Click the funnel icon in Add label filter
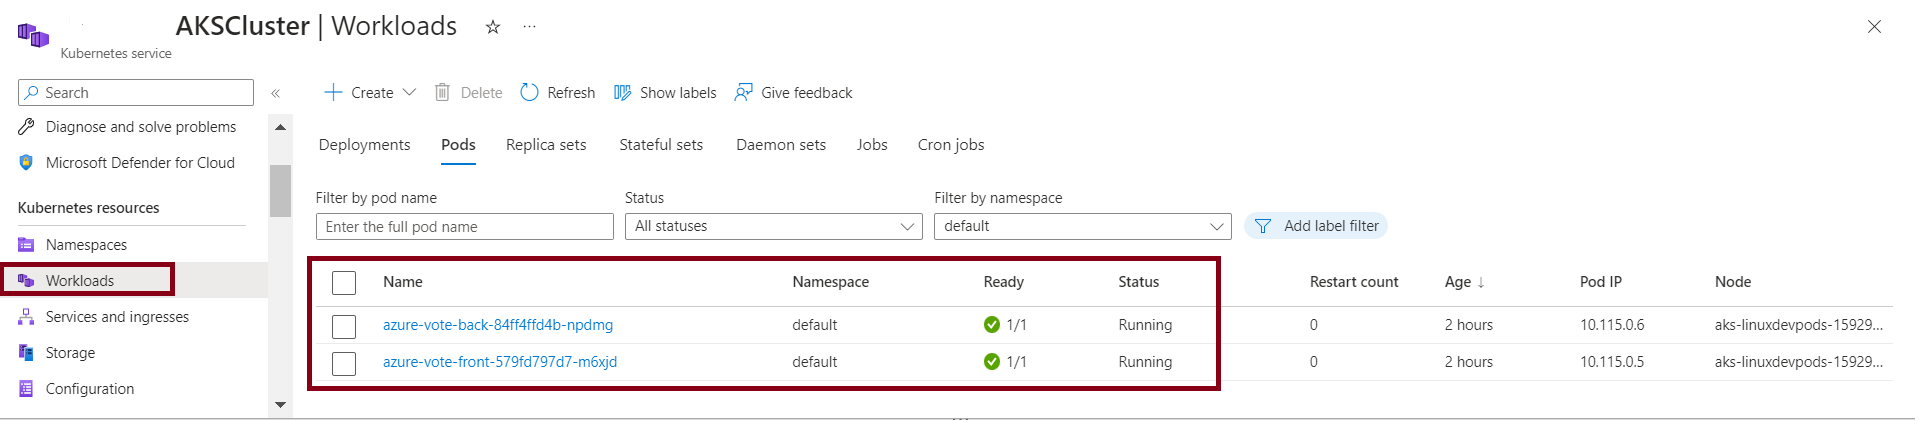 pyautogui.click(x=1263, y=226)
